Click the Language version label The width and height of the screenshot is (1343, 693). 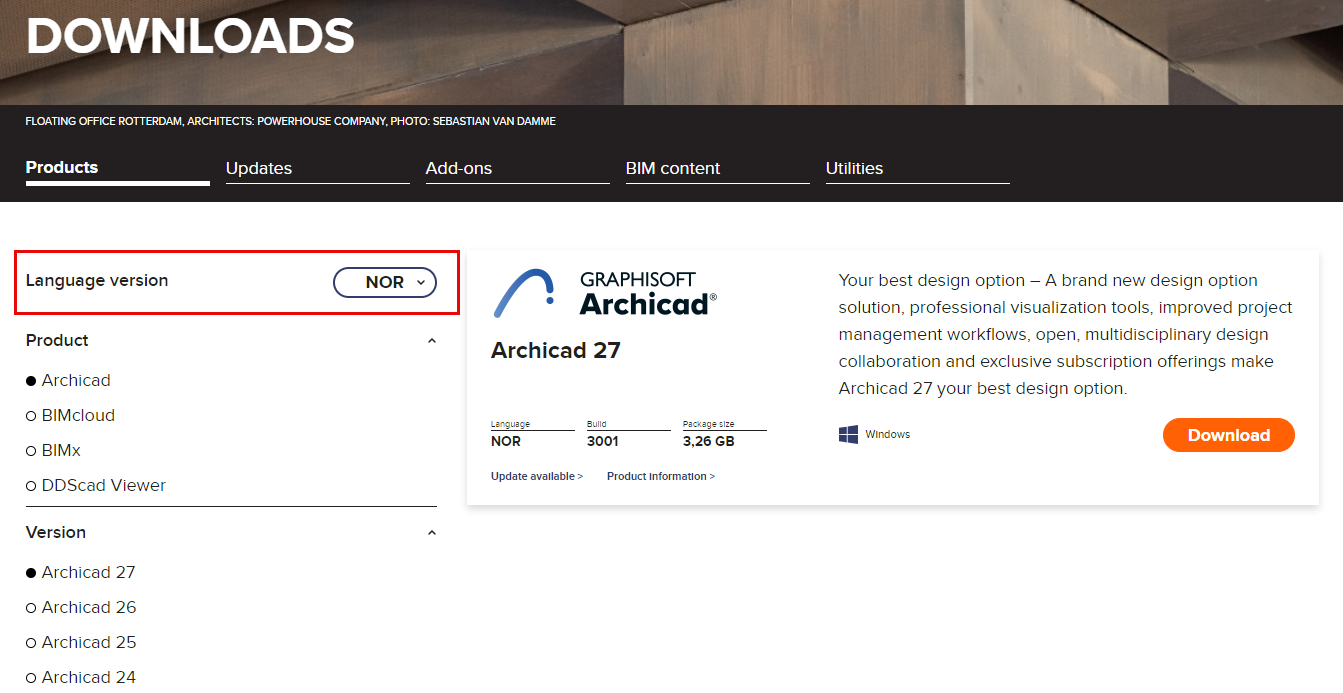tap(97, 281)
